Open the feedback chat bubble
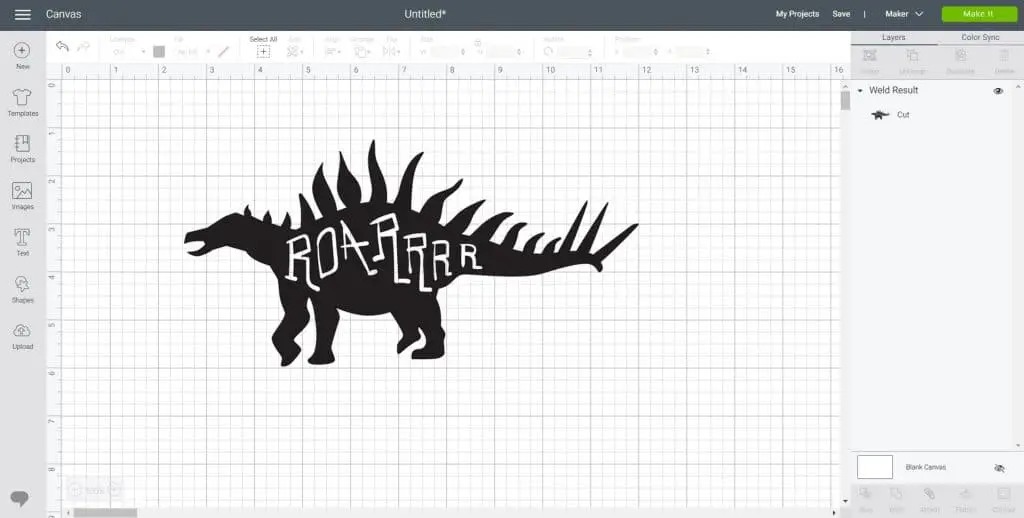 coord(20,499)
